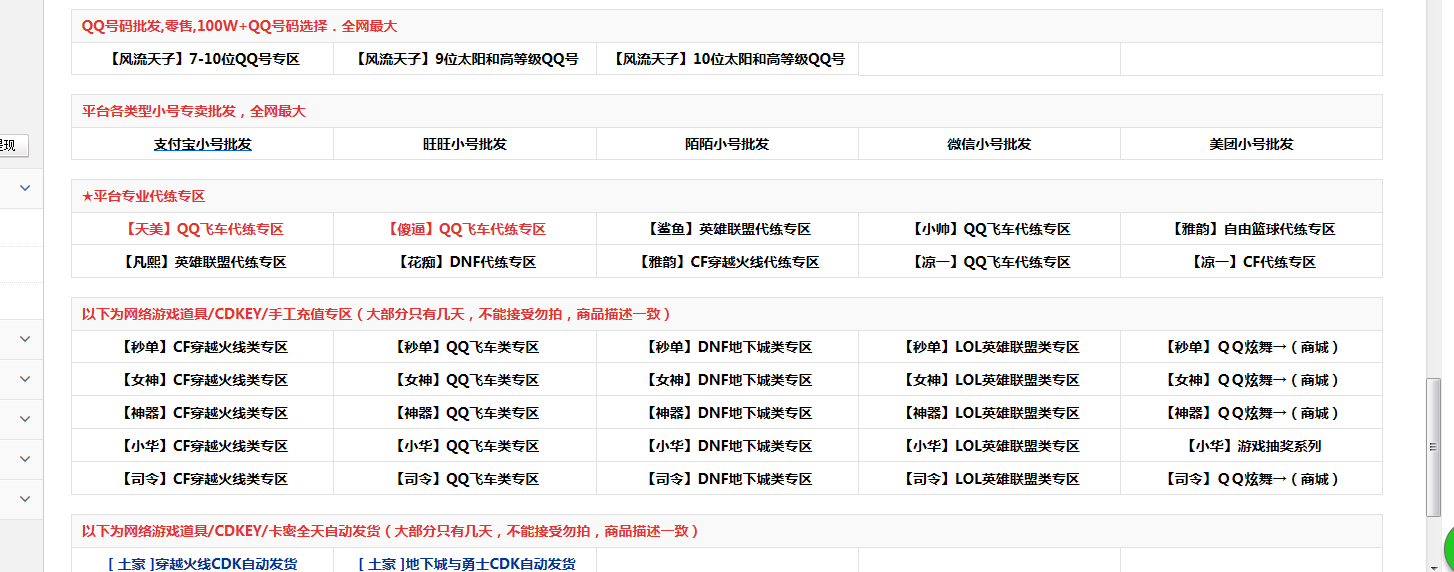
Task: Click red heading mentioning 卡密全天自动发货
Action: pyautogui.click(x=390, y=531)
